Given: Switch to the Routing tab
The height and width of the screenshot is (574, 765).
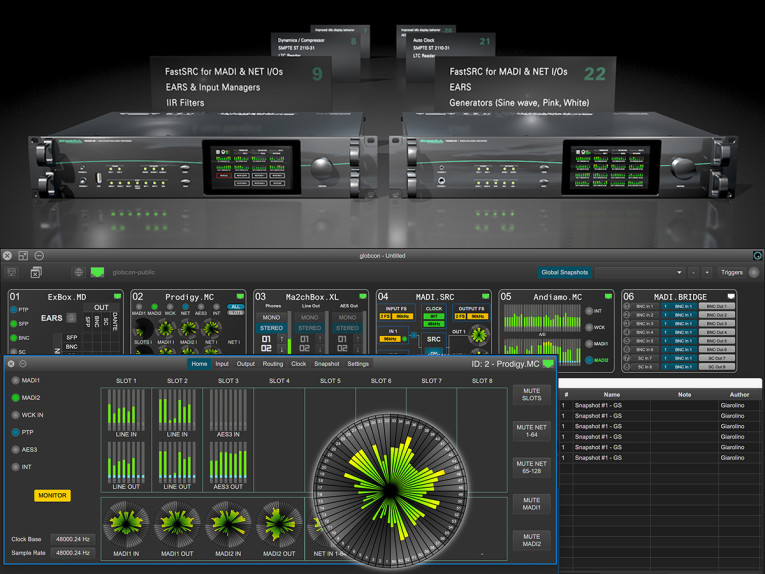Looking at the screenshot, I should point(273,364).
